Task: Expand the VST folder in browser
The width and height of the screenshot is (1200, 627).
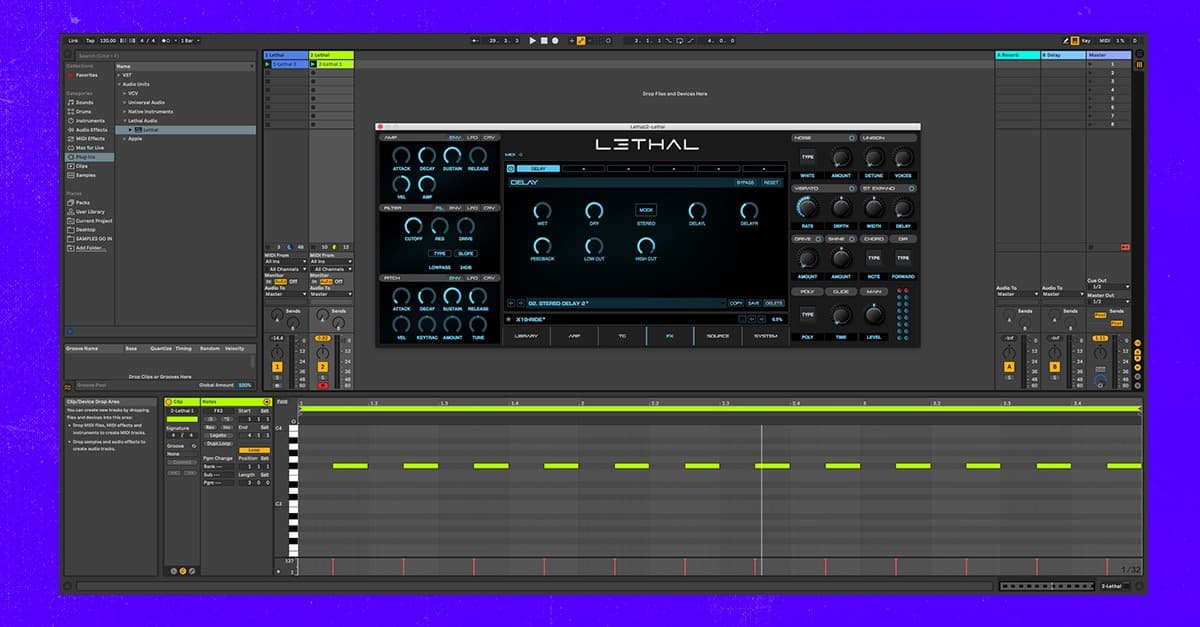Action: click(119, 75)
